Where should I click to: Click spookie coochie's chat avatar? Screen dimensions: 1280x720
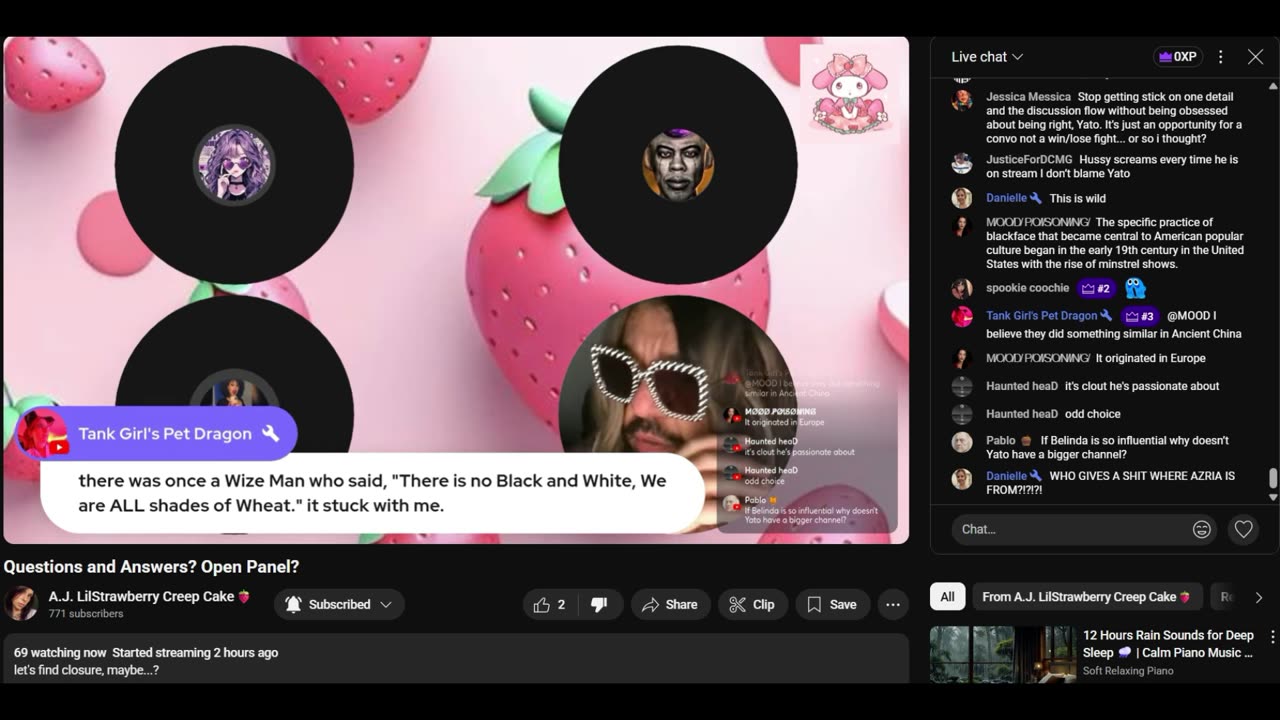[x=962, y=289]
